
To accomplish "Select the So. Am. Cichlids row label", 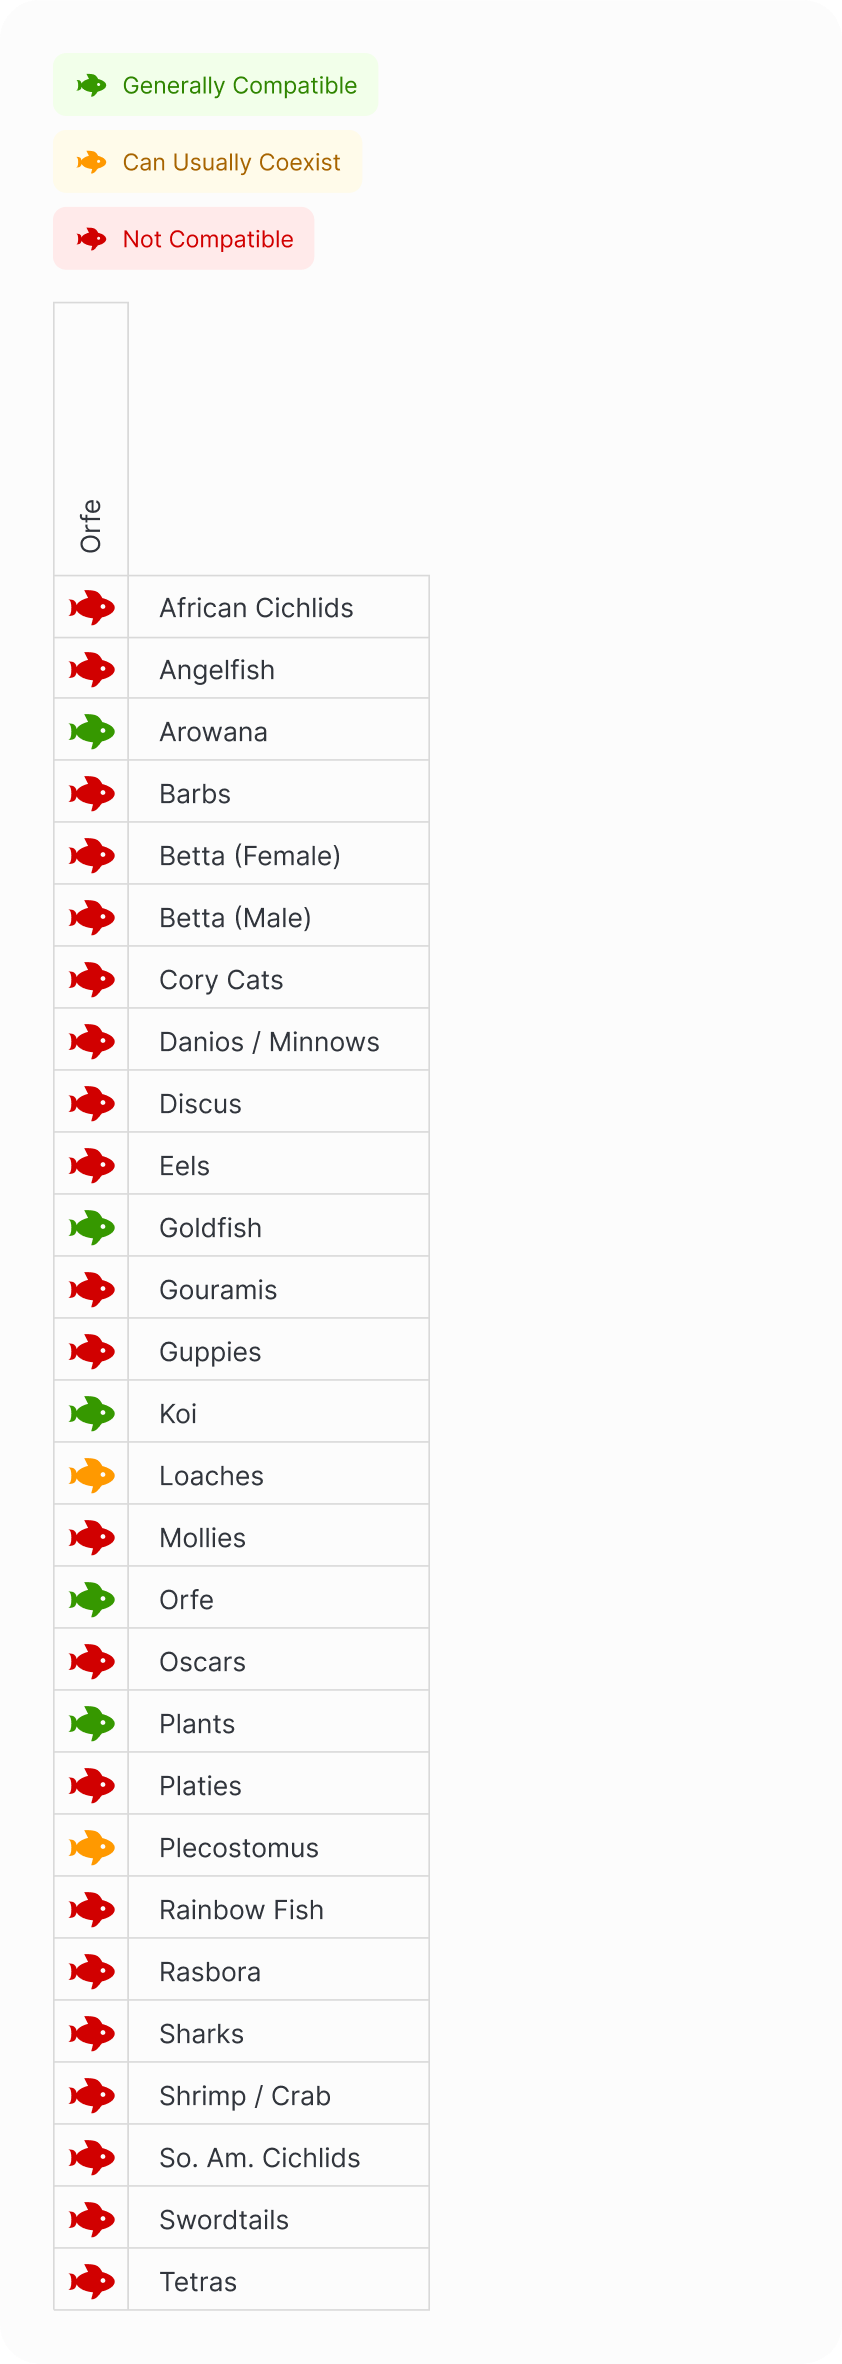I will pos(259,2158).
